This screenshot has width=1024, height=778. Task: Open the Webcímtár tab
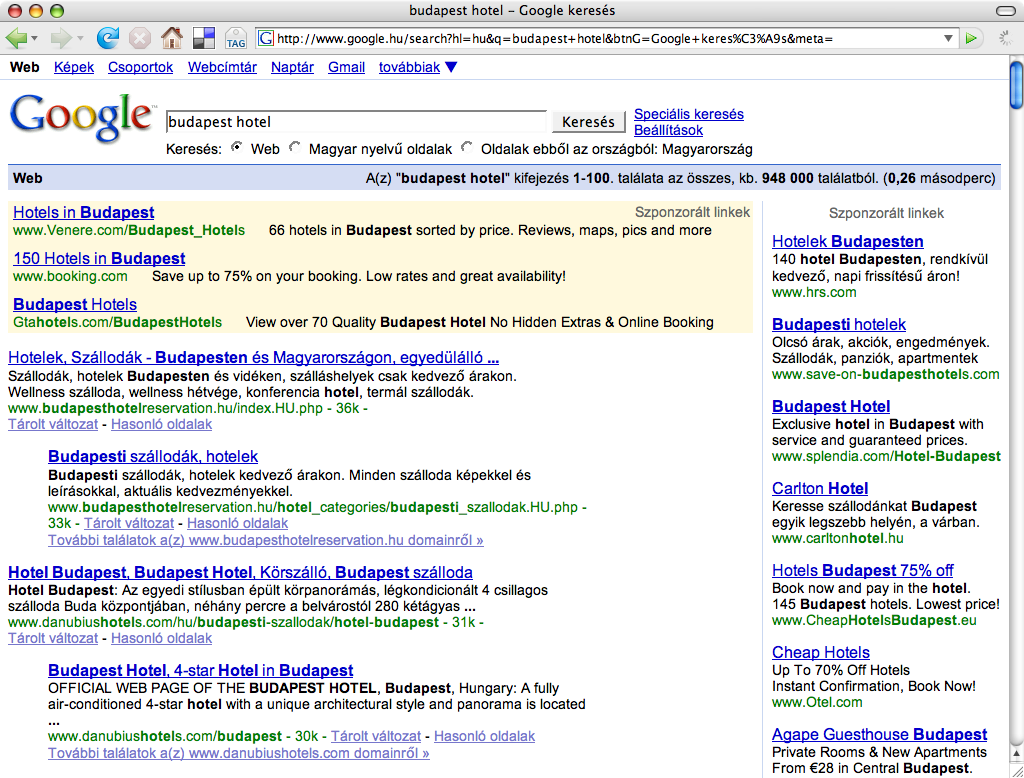tap(222, 67)
